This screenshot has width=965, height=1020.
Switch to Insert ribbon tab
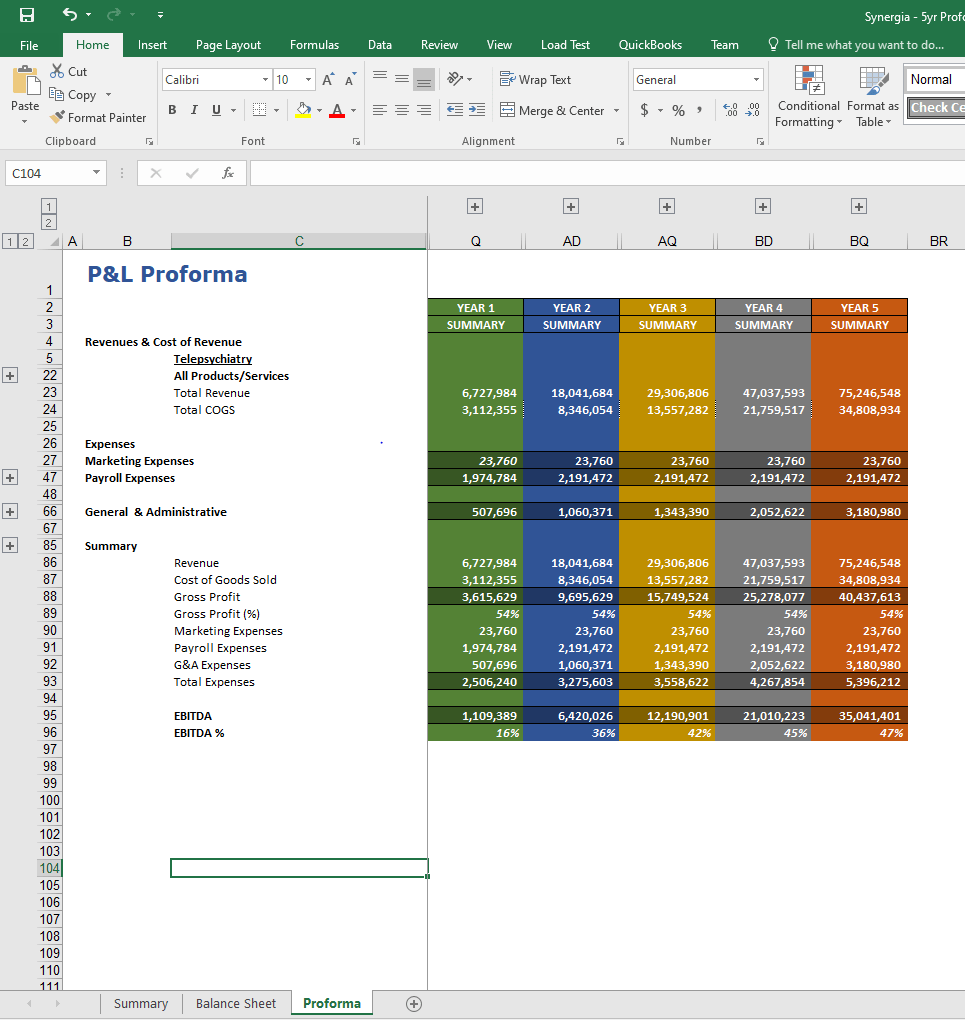(152, 45)
